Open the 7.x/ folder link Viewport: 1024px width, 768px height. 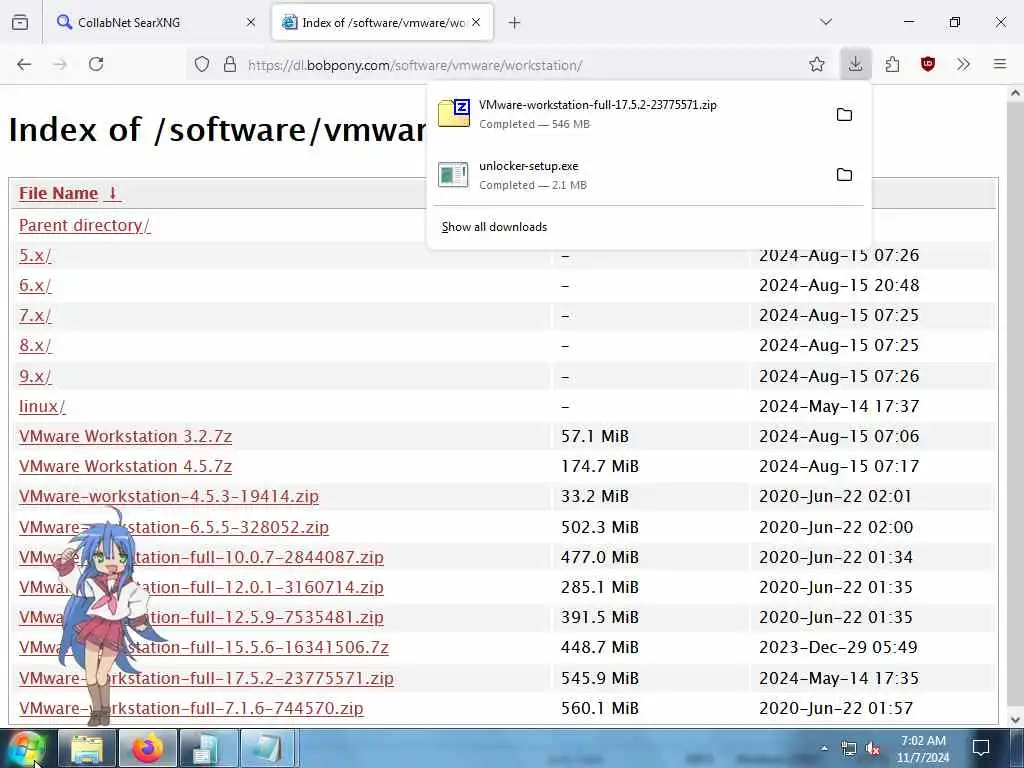click(35, 315)
